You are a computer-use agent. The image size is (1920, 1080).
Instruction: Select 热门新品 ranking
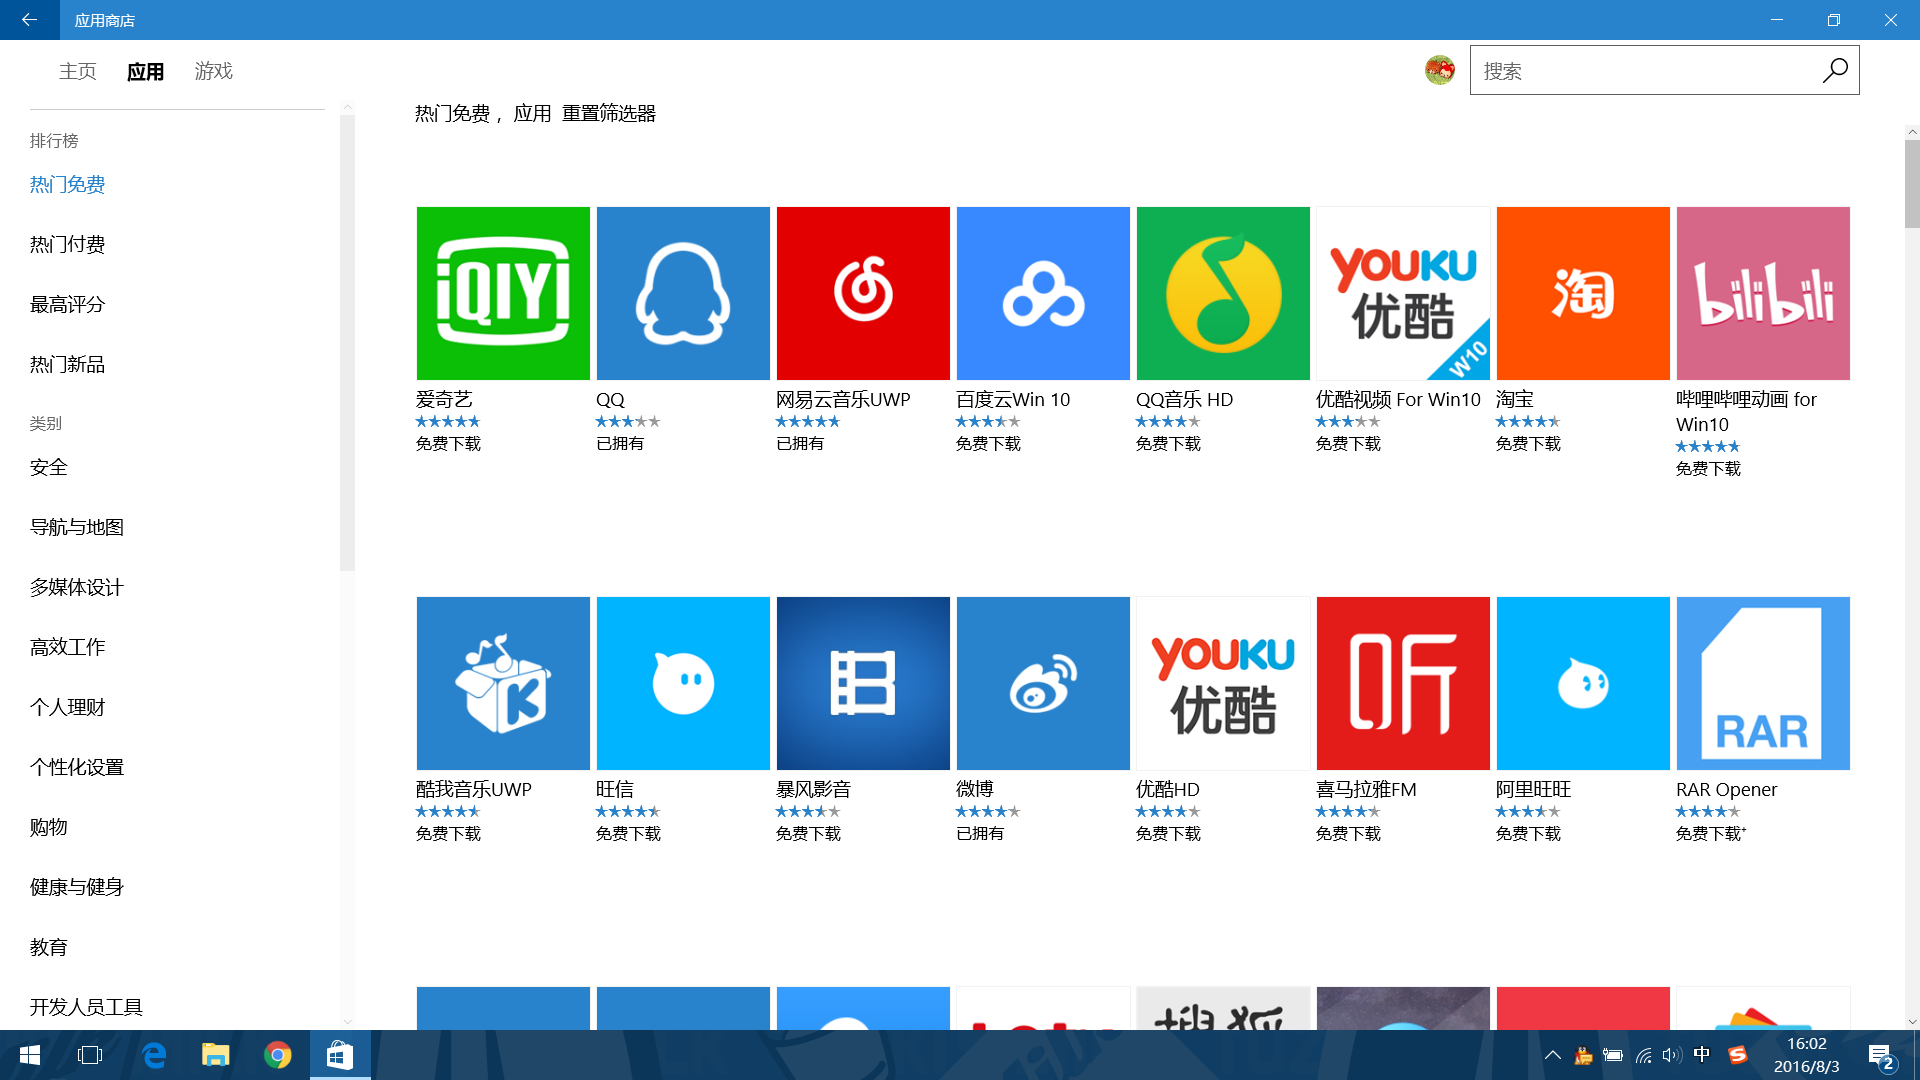68,364
